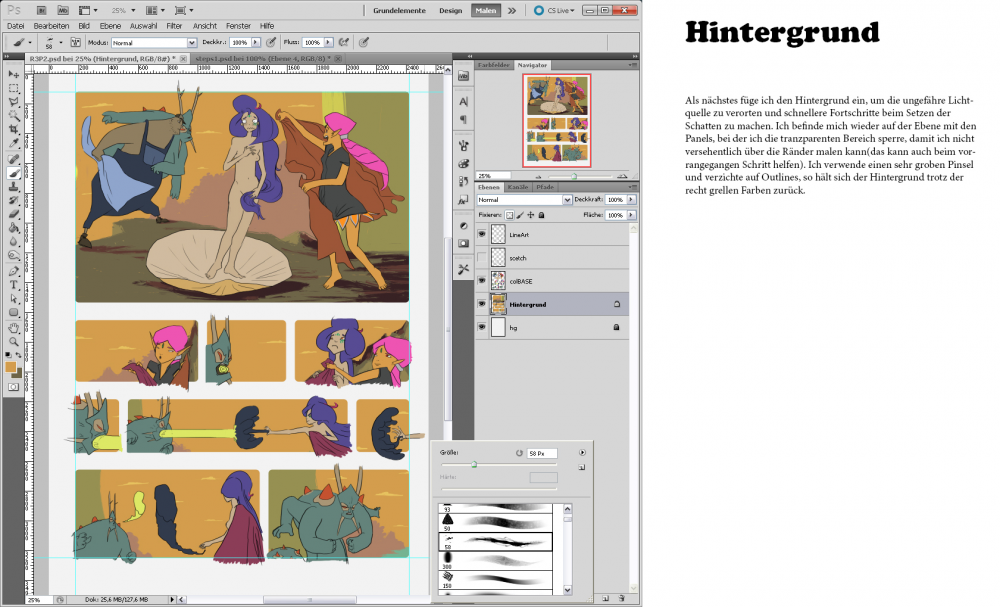Viewport: 1000px width, 607px height.
Task: Open the Datei menu
Action: pos(15,26)
